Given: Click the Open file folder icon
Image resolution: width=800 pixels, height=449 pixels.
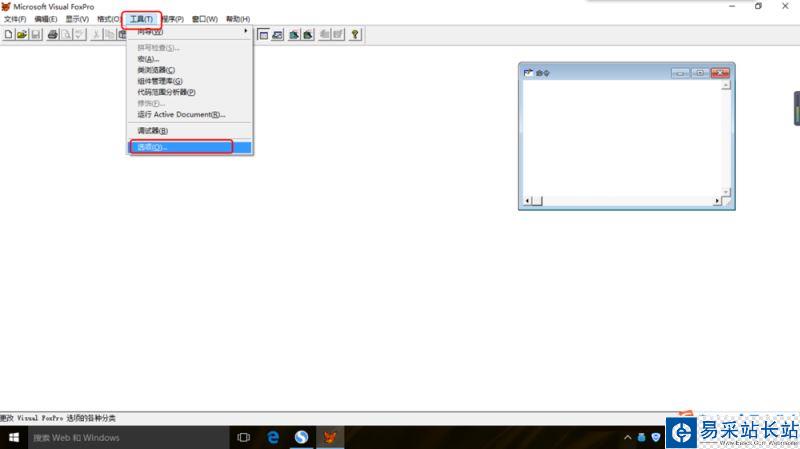Looking at the screenshot, I should [x=22, y=35].
